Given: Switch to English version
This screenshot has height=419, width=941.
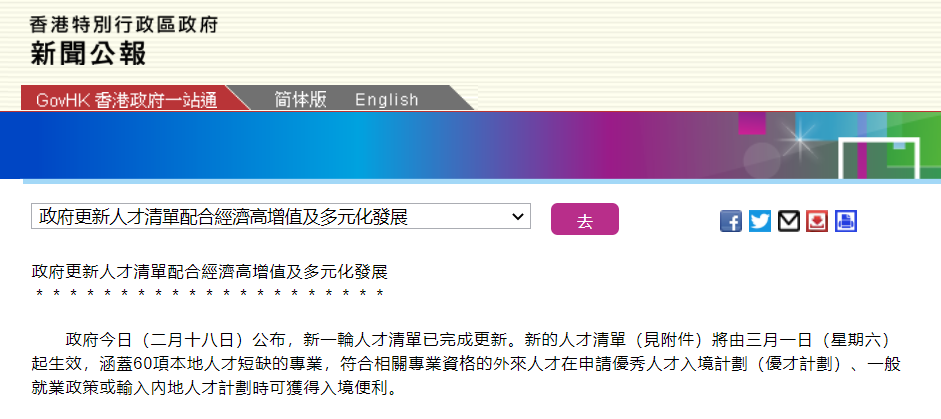Looking at the screenshot, I should [386, 100].
